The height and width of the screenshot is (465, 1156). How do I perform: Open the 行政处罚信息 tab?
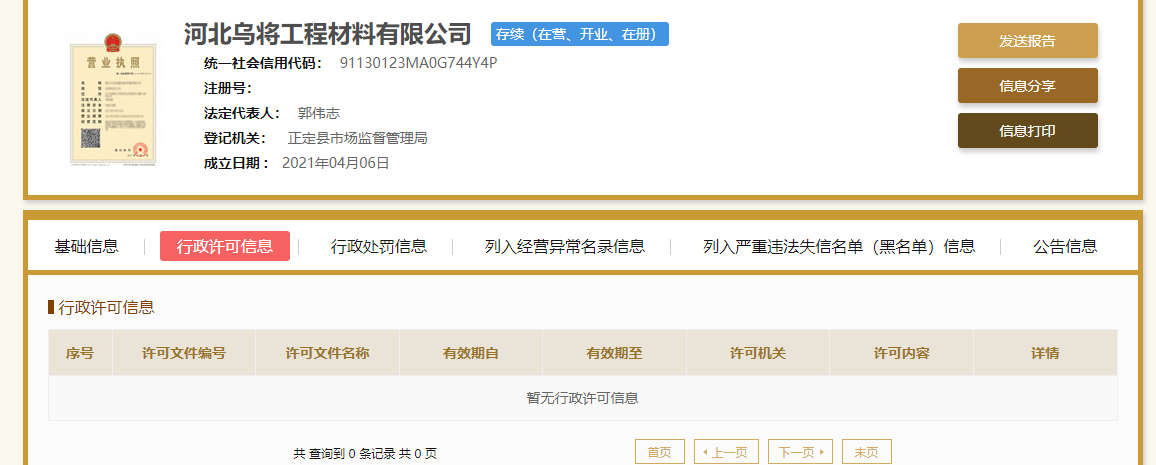pyautogui.click(x=379, y=246)
